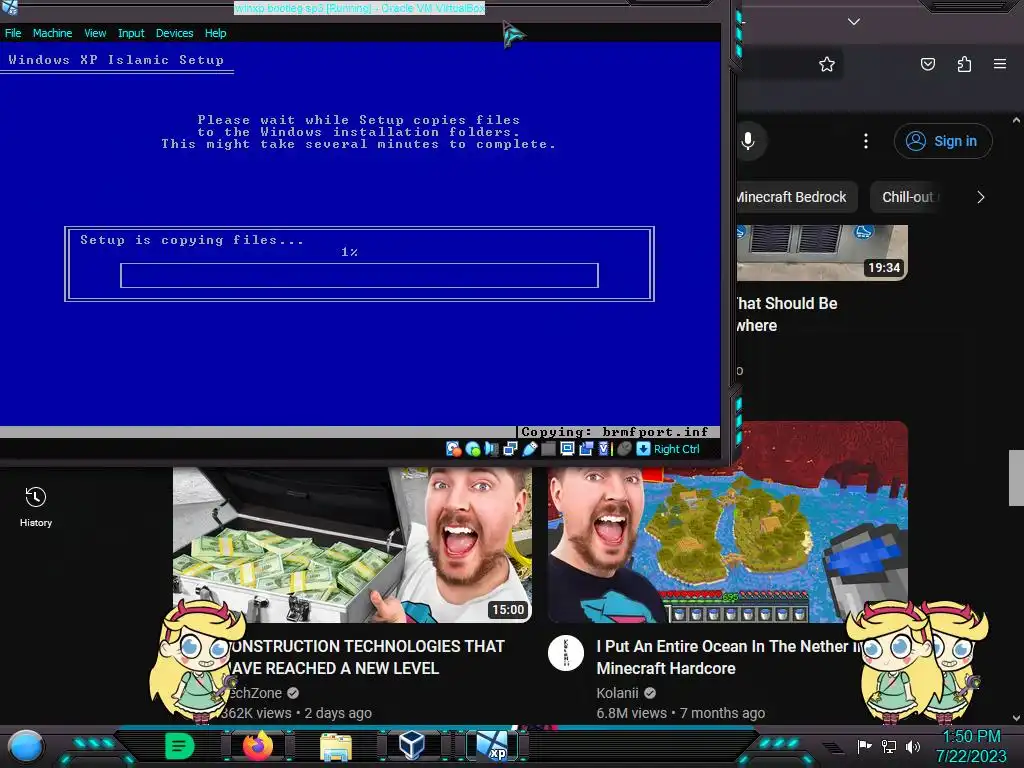Bookmark this page with the star icon

(827, 64)
